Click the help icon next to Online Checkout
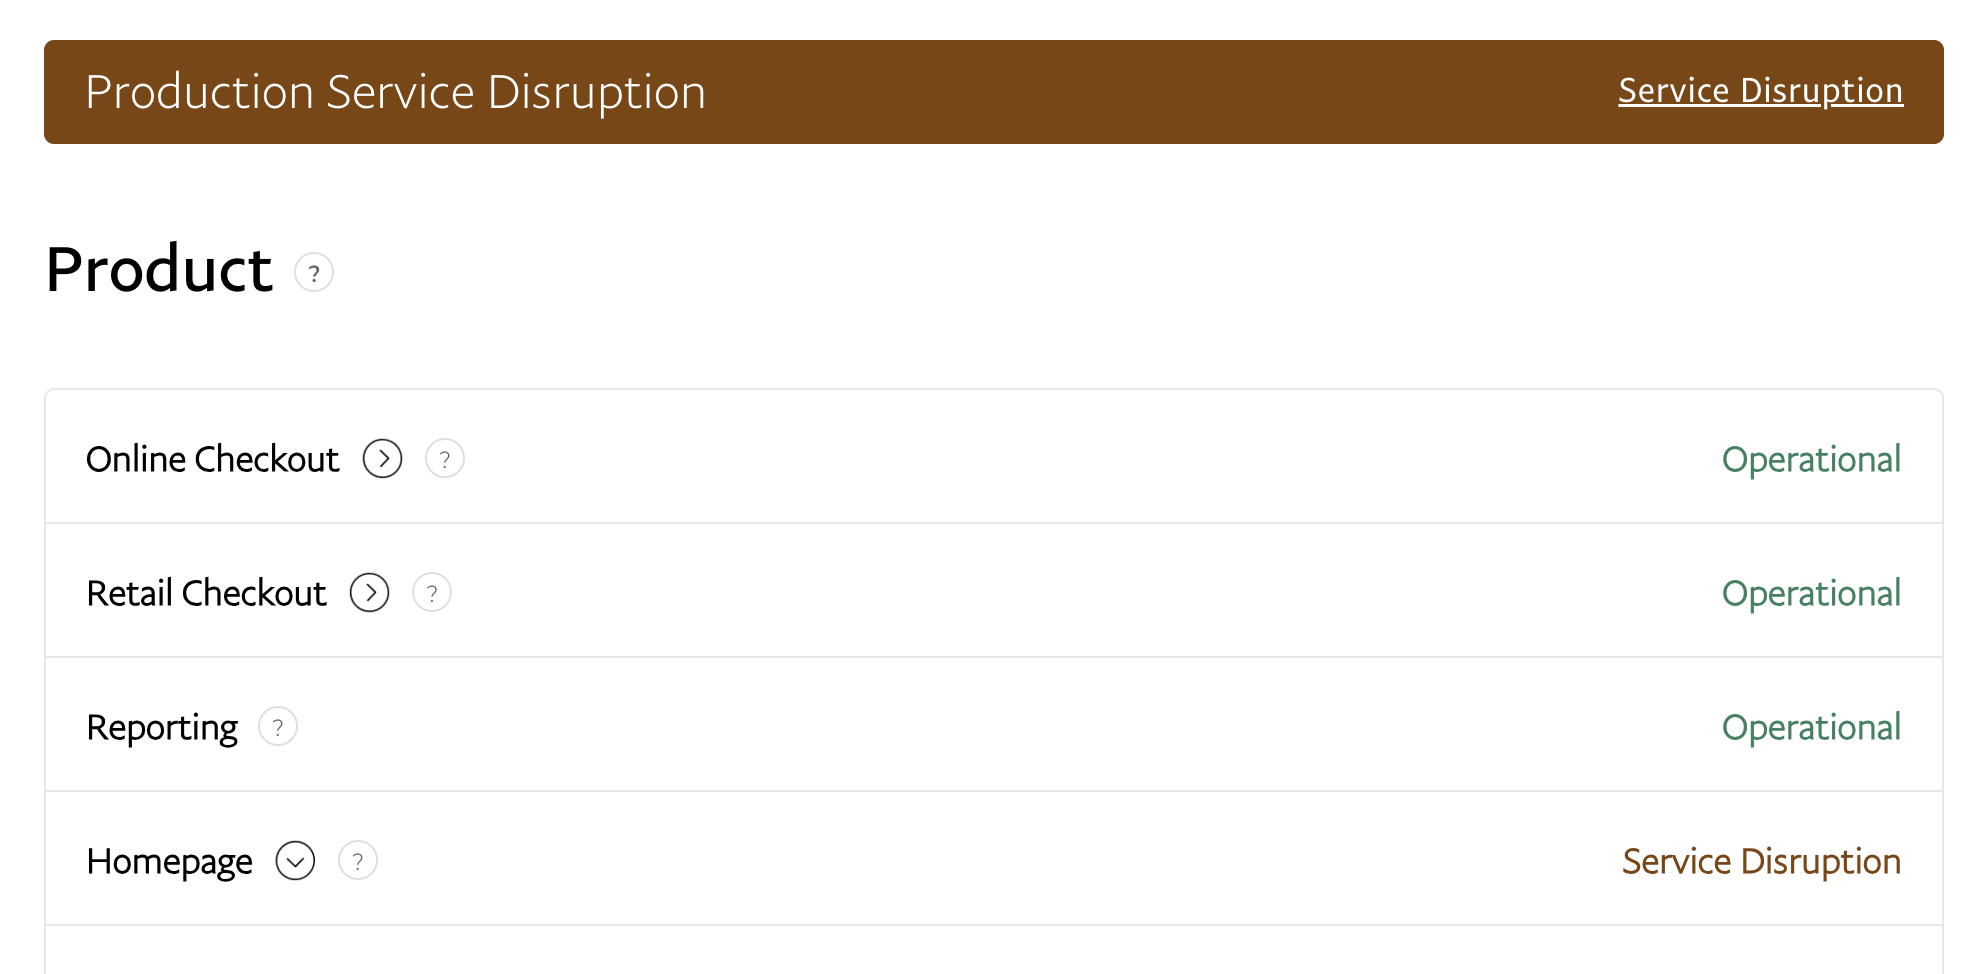This screenshot has height=974, width=1984. coord(445,459)
